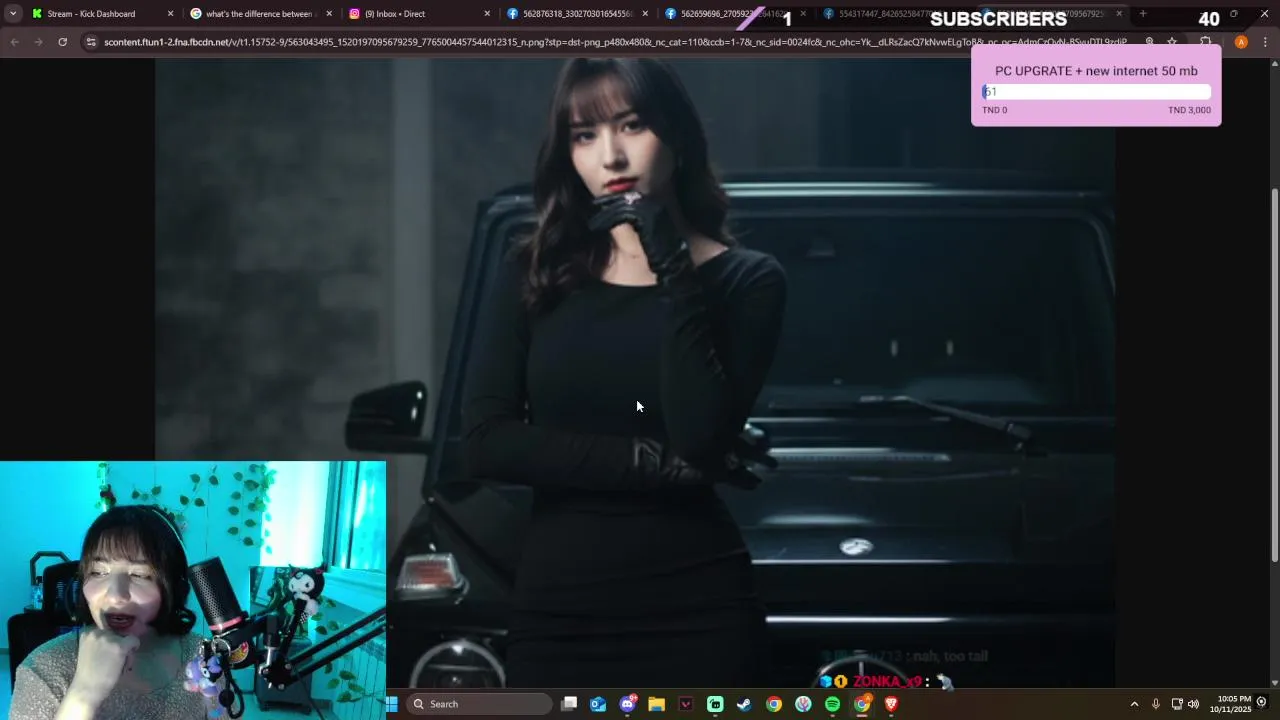
Task: Go back to the previous page
Action: point(14,42)
